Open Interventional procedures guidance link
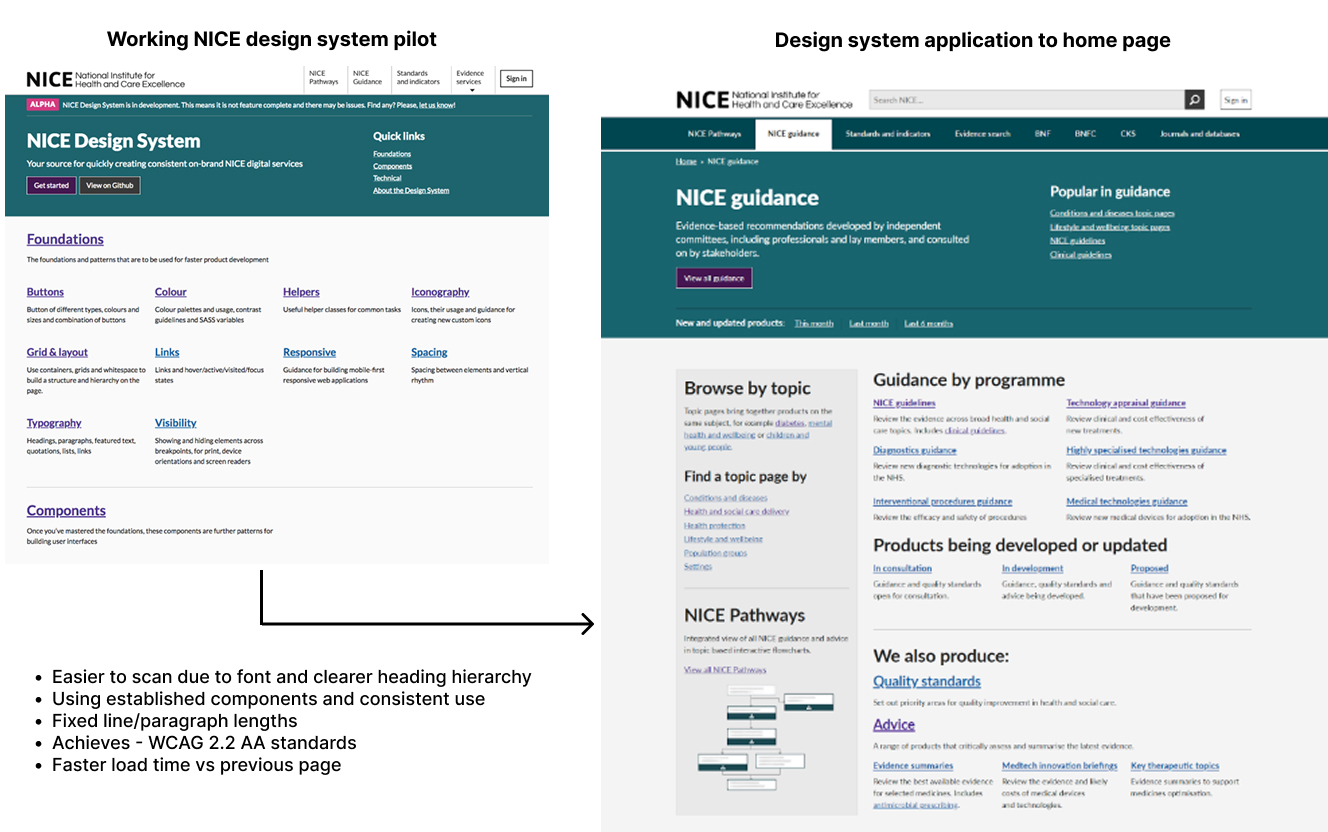Viewport: 1328px width, 832px height. [942, 502]
